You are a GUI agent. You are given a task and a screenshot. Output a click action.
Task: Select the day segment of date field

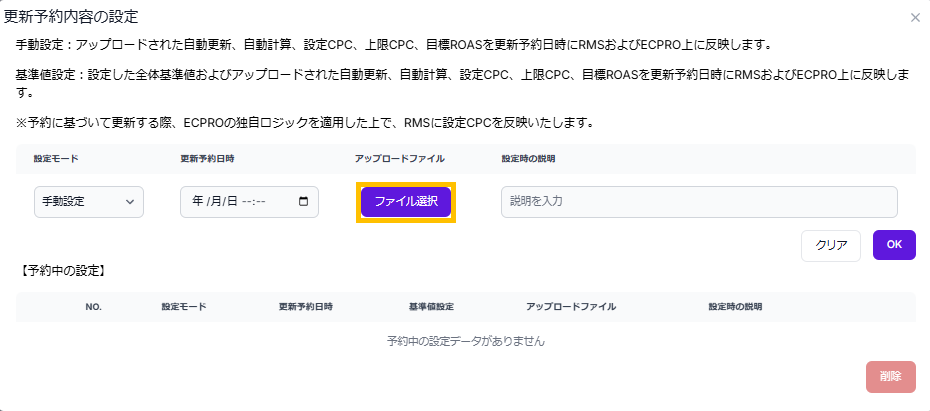coord(231,201)
